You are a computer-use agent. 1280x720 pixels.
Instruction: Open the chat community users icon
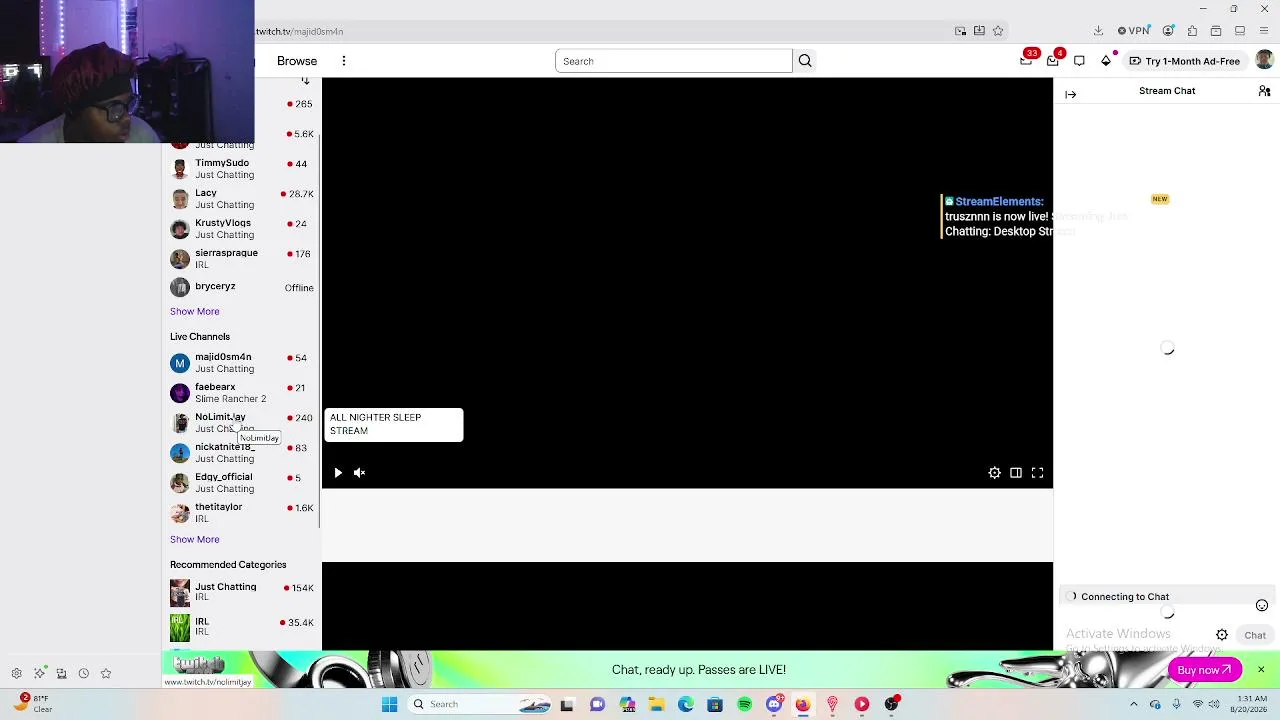1264,91
